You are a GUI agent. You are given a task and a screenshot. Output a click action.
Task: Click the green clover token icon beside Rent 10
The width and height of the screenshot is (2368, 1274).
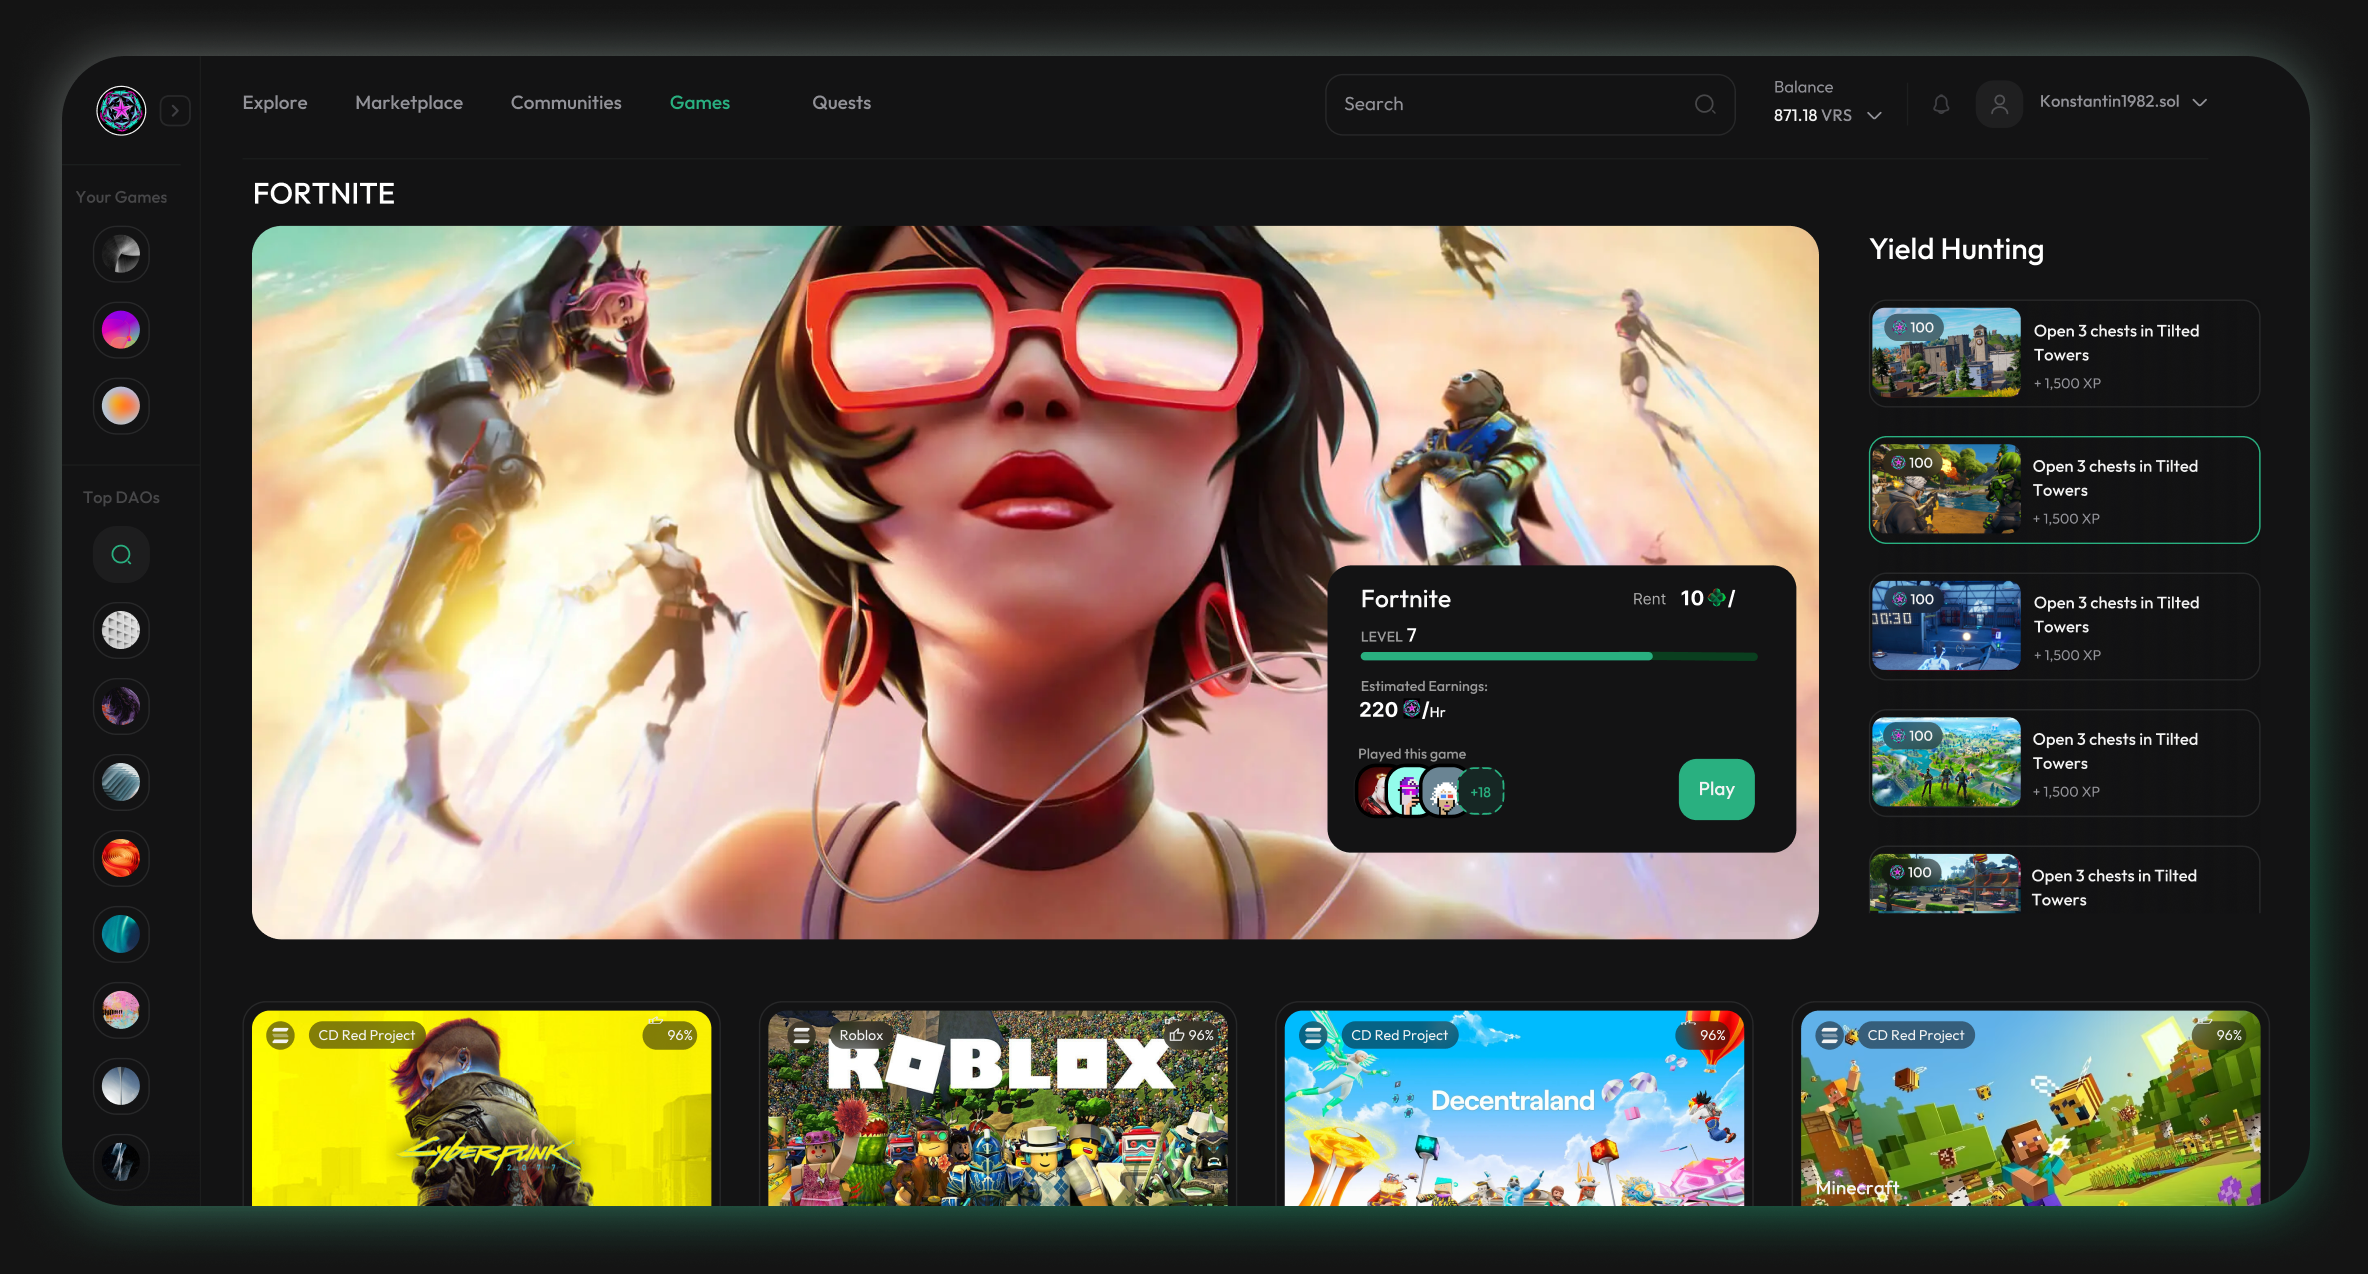1716,598
